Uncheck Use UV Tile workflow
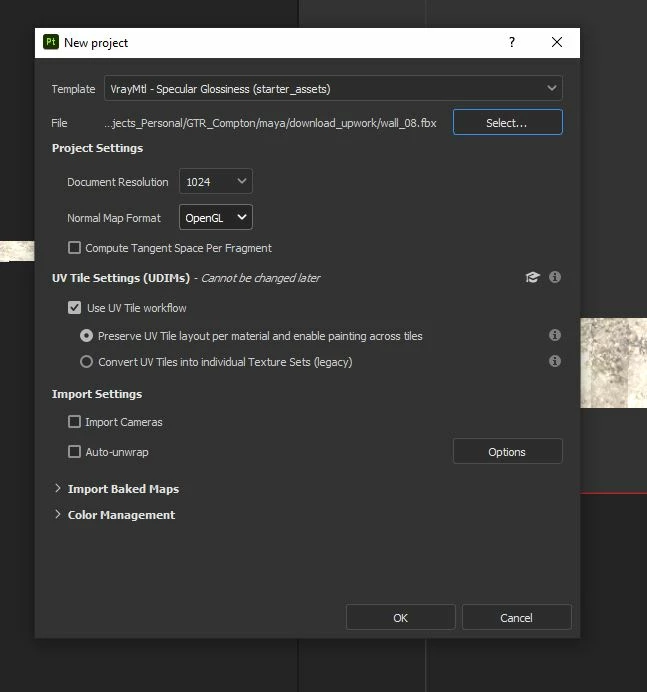The width and height of the screenshot is (647, 692). coord(75,308)
